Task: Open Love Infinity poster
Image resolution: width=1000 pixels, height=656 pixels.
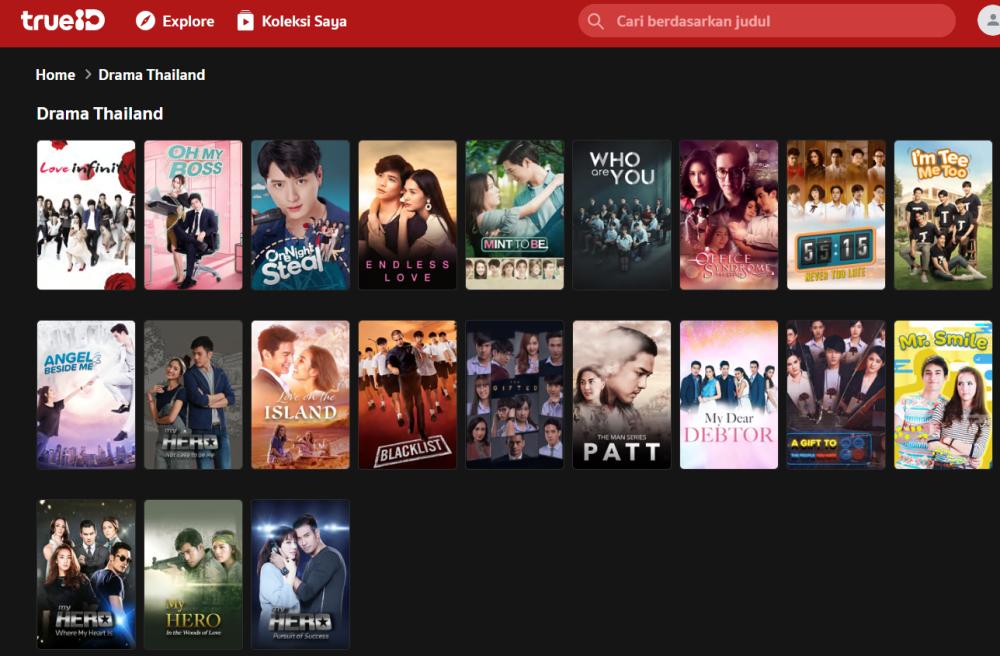Action: click(x=86, y=215)
